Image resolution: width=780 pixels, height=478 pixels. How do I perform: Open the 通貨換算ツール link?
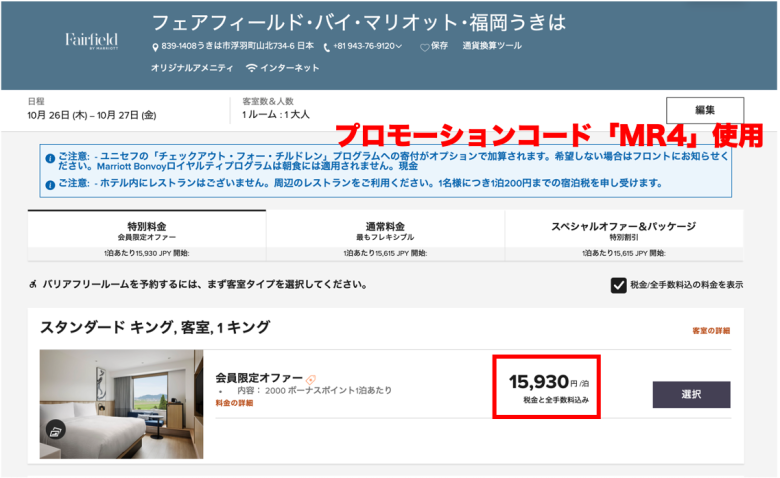492,46
